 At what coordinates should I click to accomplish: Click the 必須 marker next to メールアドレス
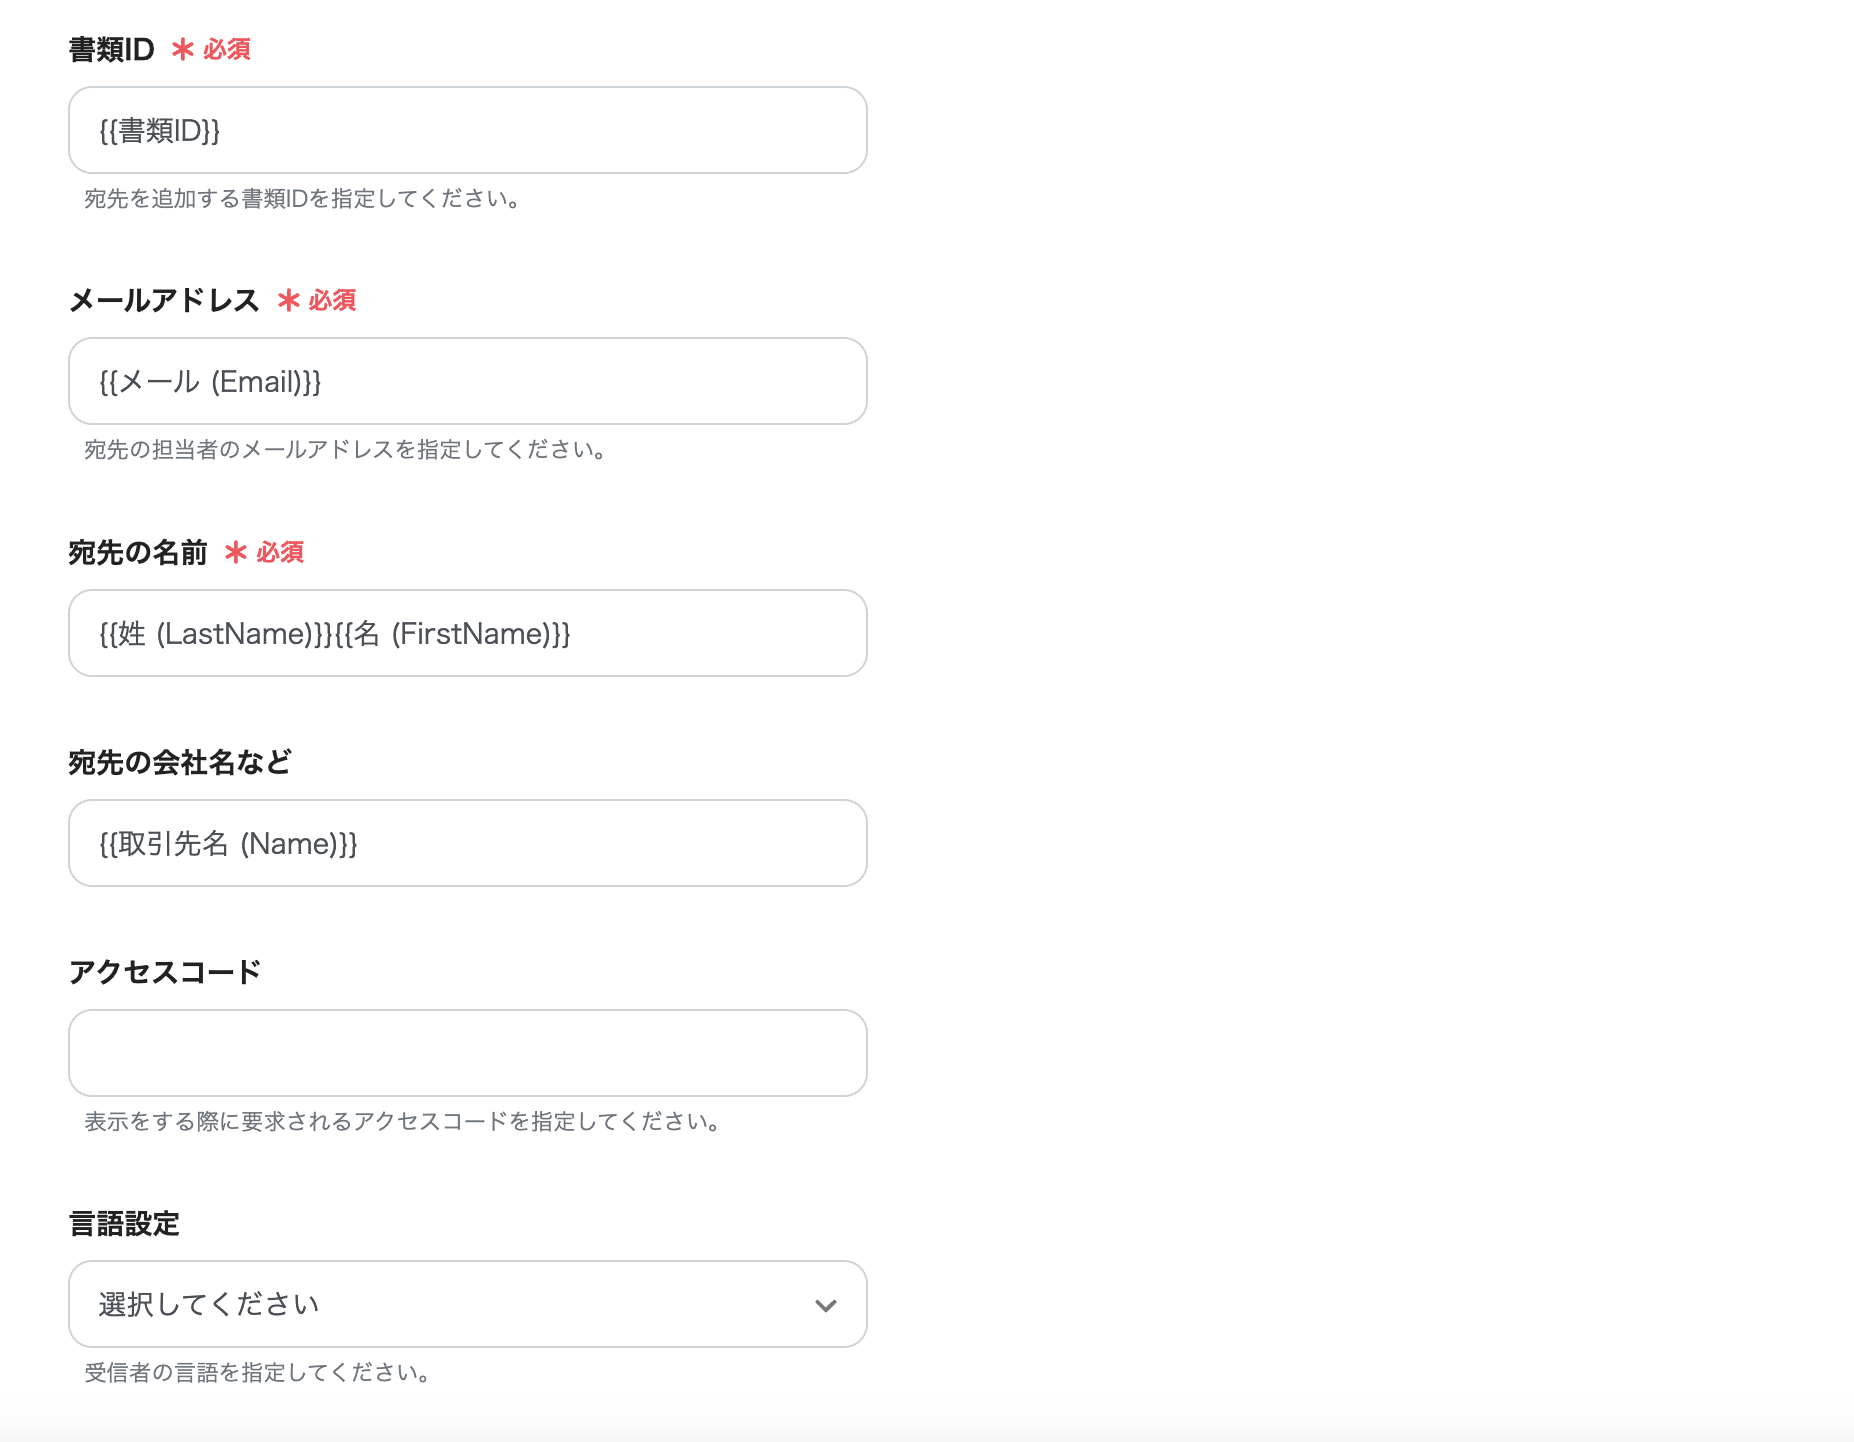click(332, 300)
